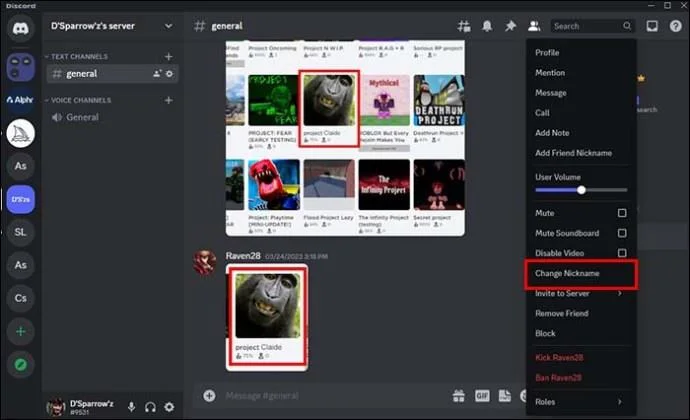Expand the D'Sparrow'z's server dropdown
The width and height of the screenshot is (690, 420).
click(168, 26)
